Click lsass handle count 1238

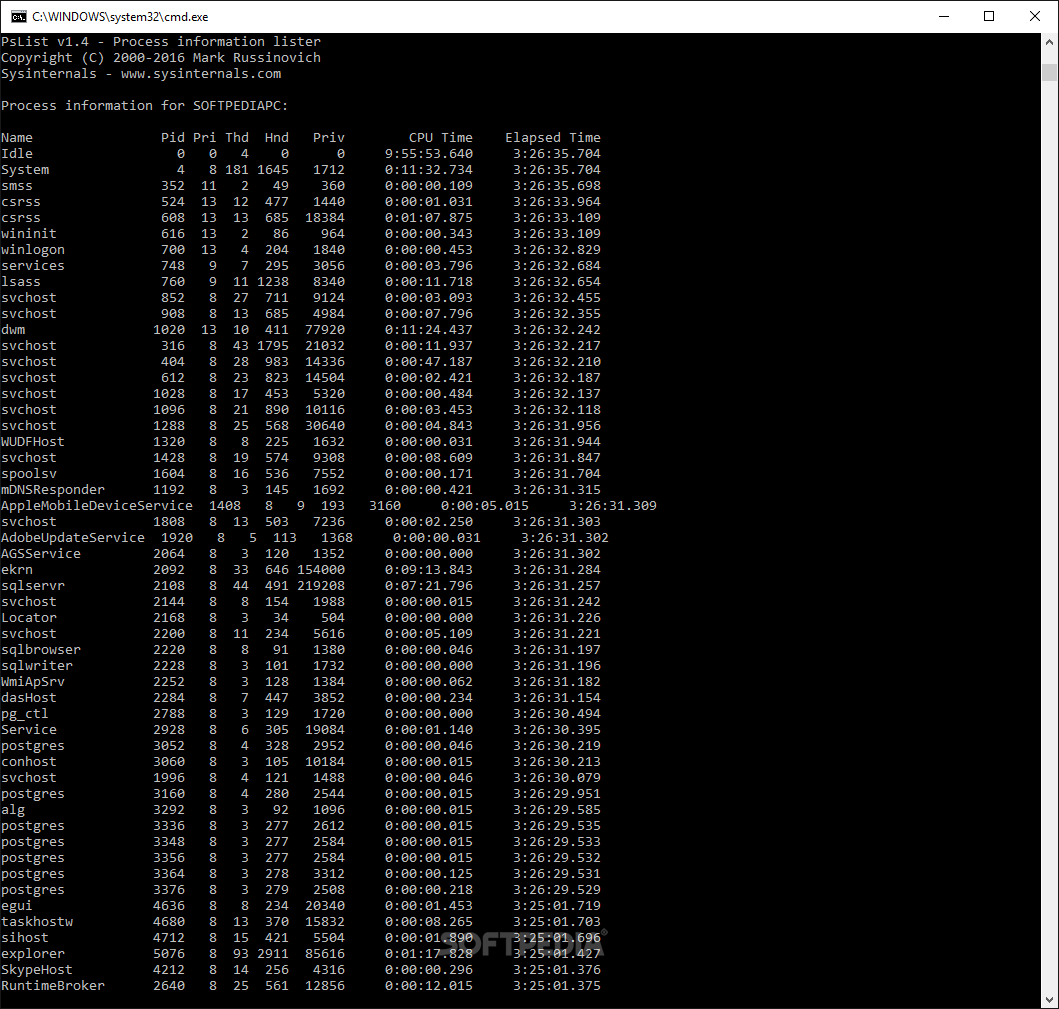click(x=273, y=282)
